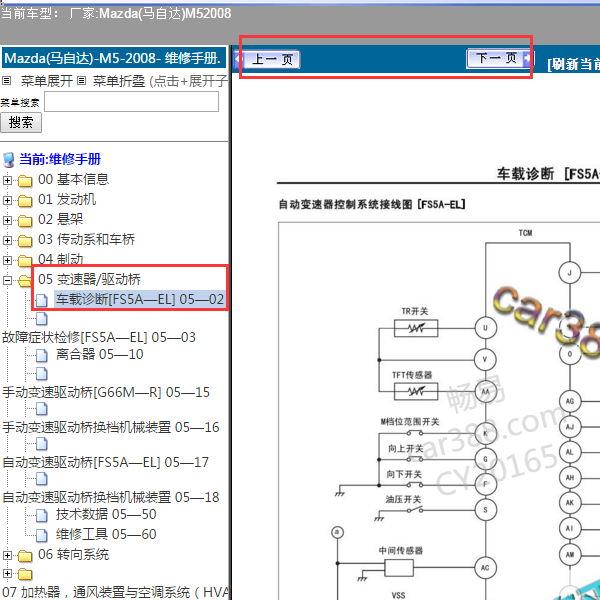600x600 pixels.
Task: Expand the 00 基本信息 tree node
Action: [x=7, y=180]
